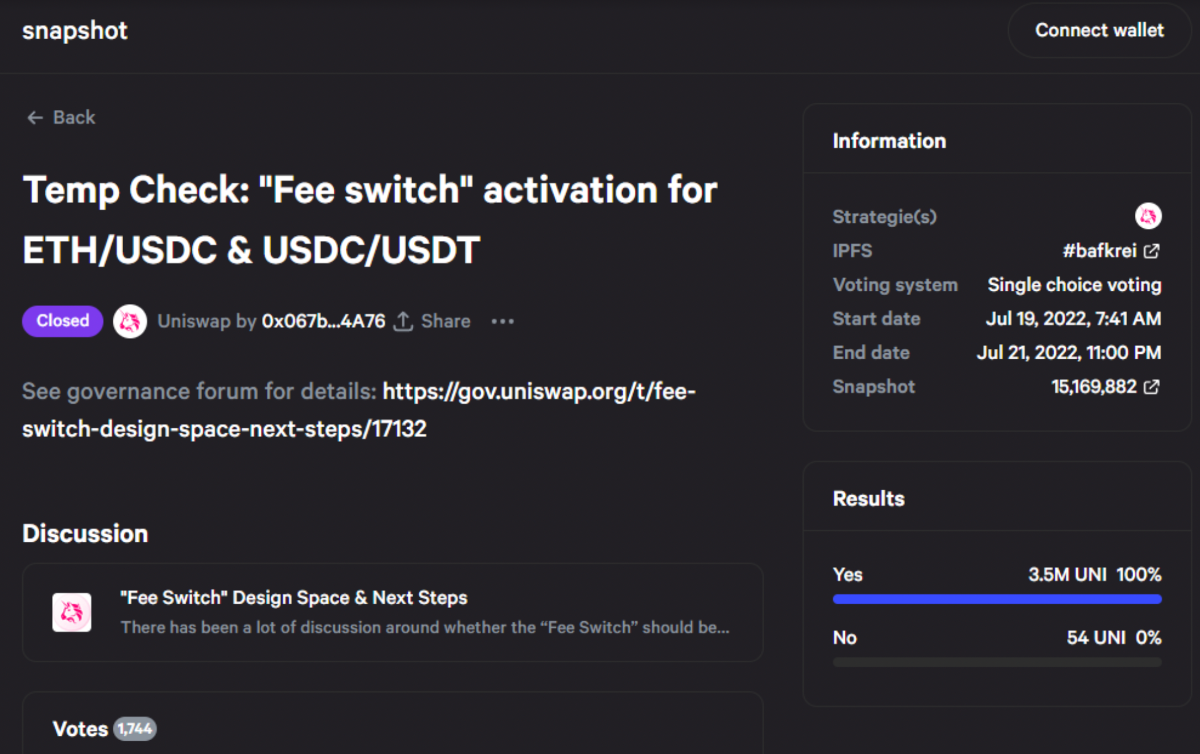The width and height of the screenshot is (1200, 754).
Task: Click the IPFS label in Information
Action: (x=853, y=250)
